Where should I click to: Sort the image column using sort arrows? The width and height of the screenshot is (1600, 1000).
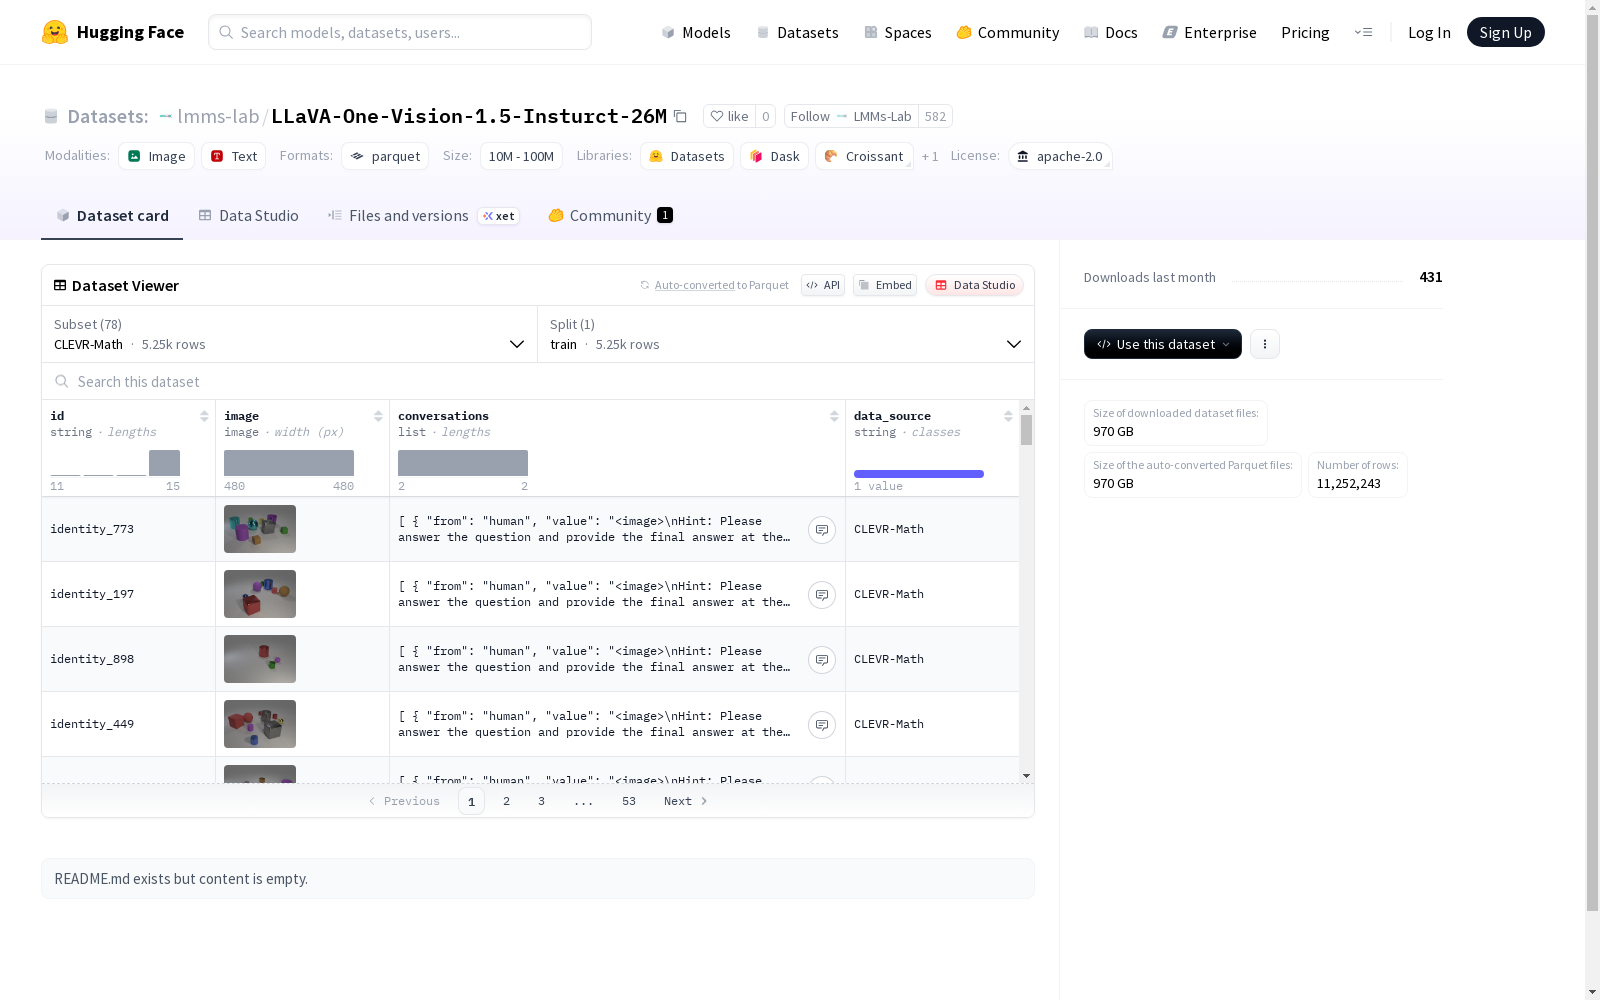click(378, 416)
